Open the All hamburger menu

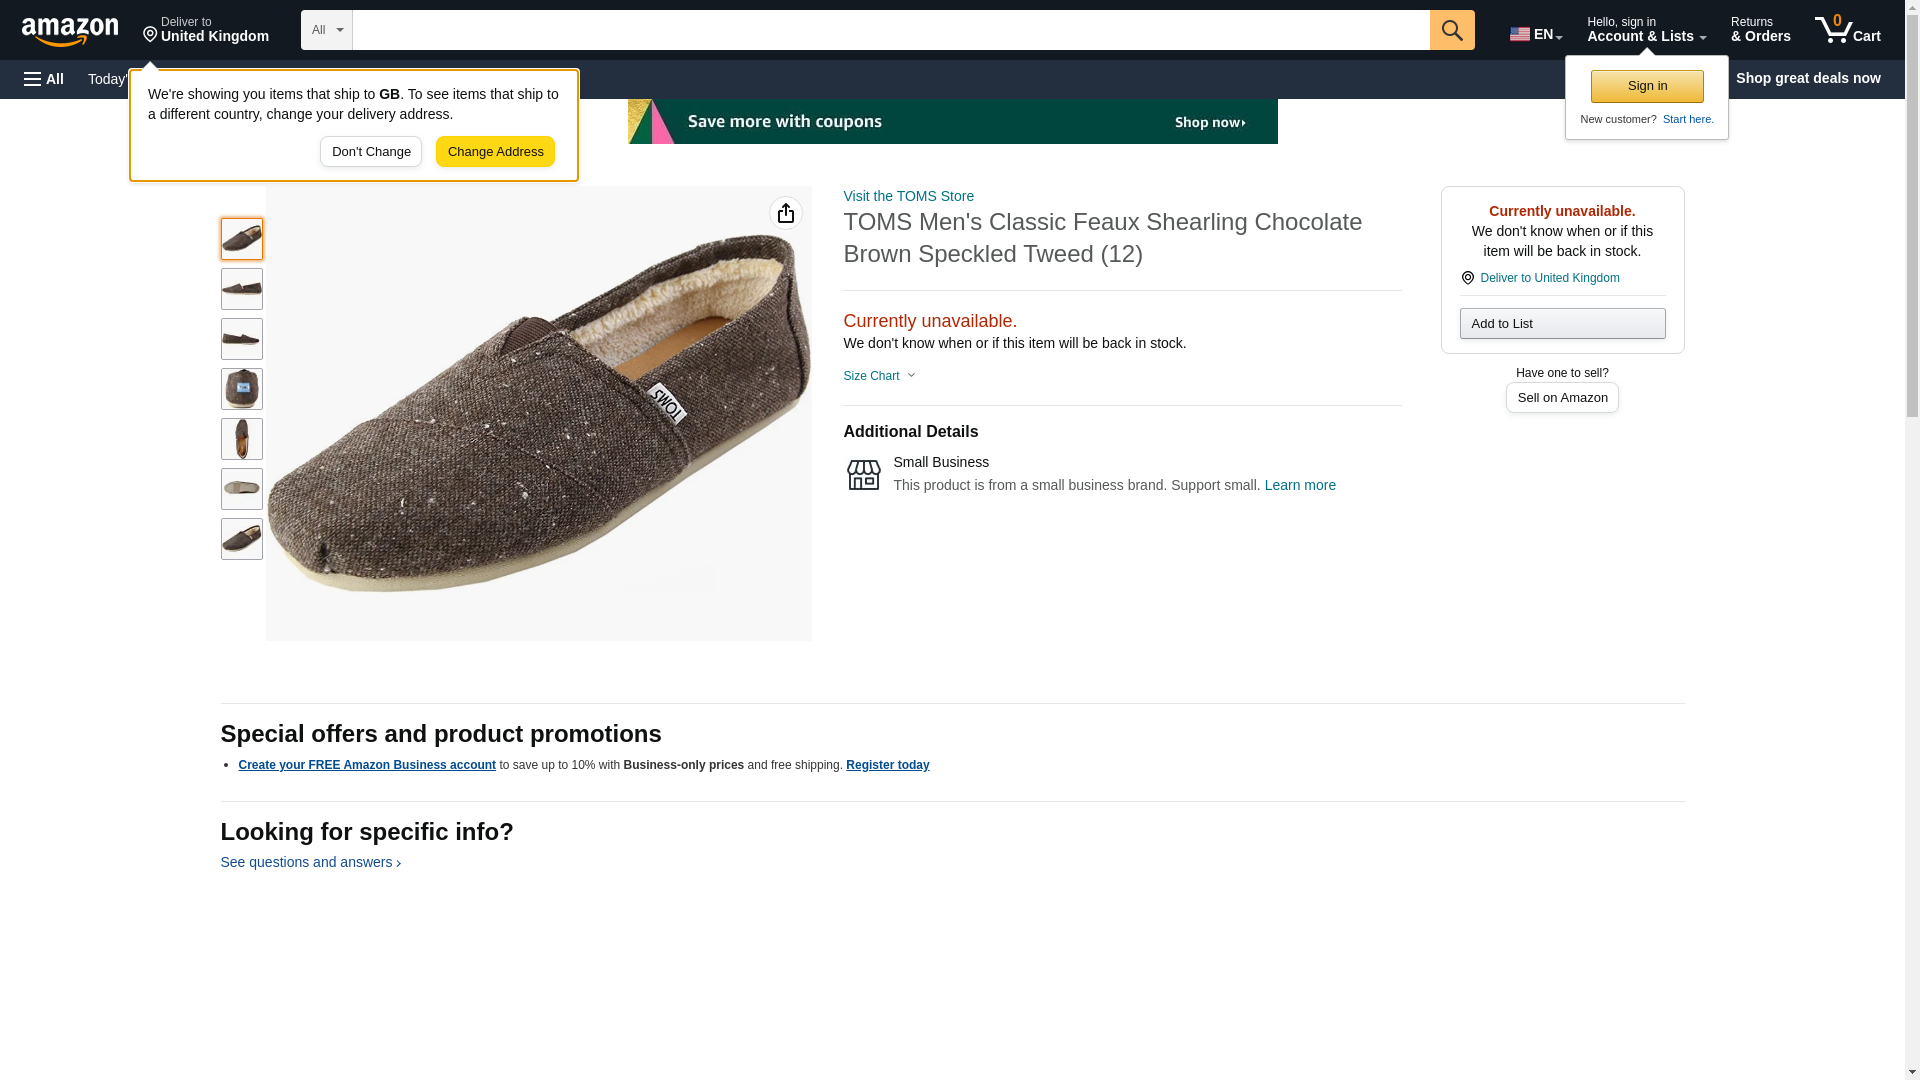pyautogui.click(x=44, y=79)
